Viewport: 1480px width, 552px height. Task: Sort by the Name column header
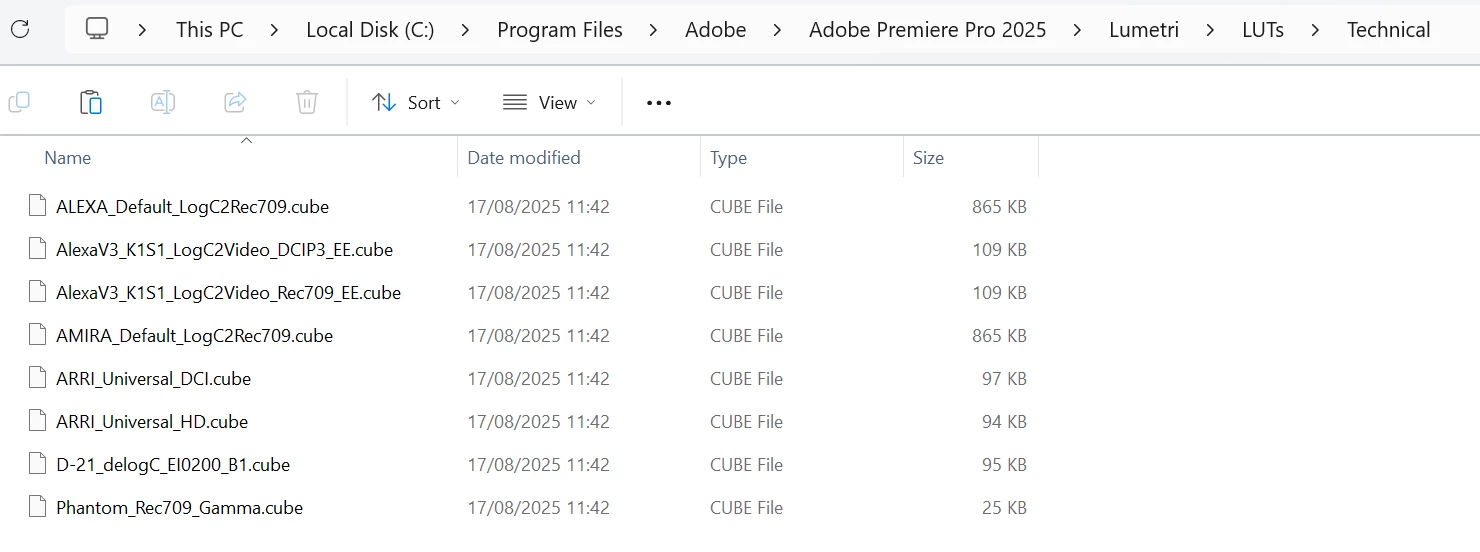(x=68, y=158)
